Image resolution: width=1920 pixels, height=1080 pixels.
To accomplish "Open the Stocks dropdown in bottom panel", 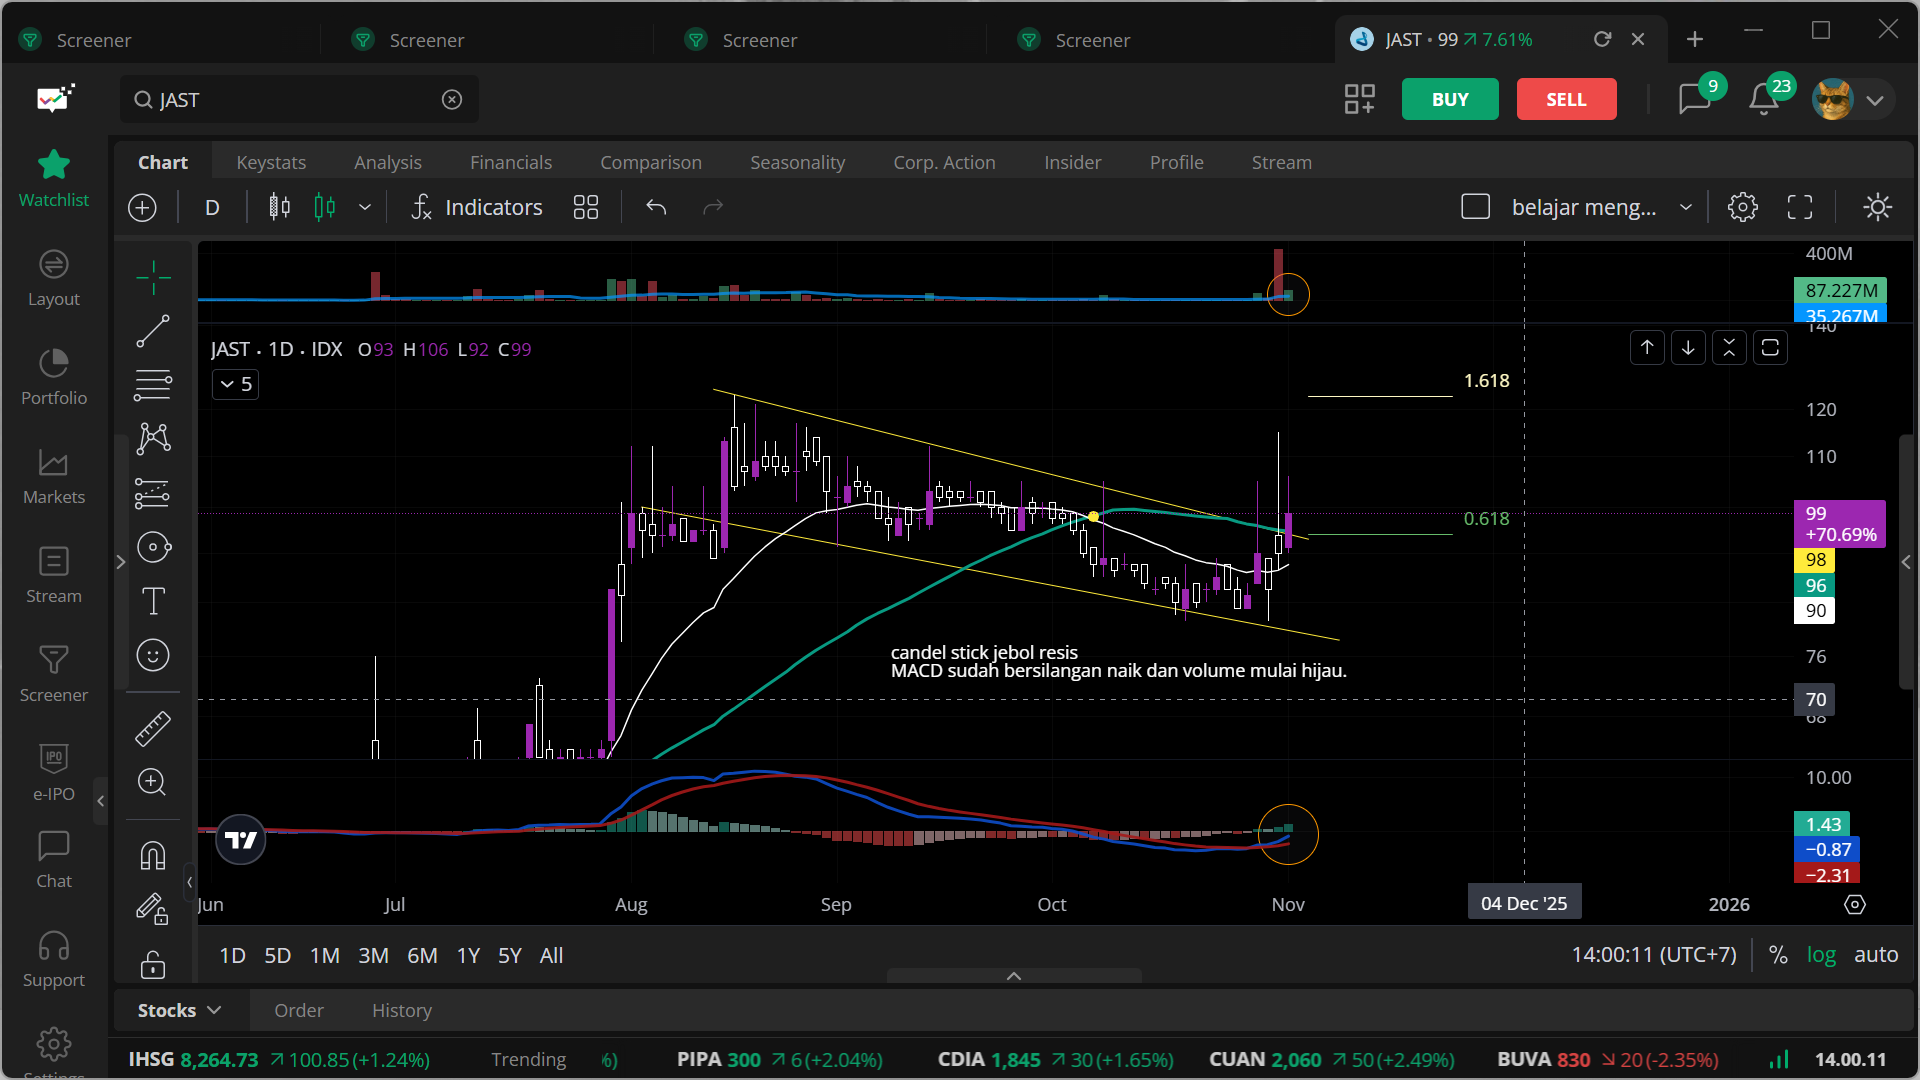I will [179, 1010].
